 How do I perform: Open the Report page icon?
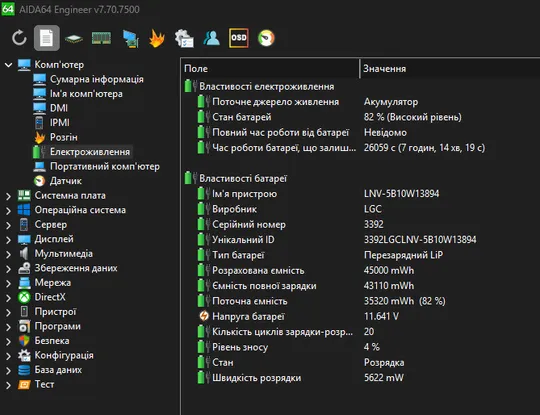pos(46,38)
